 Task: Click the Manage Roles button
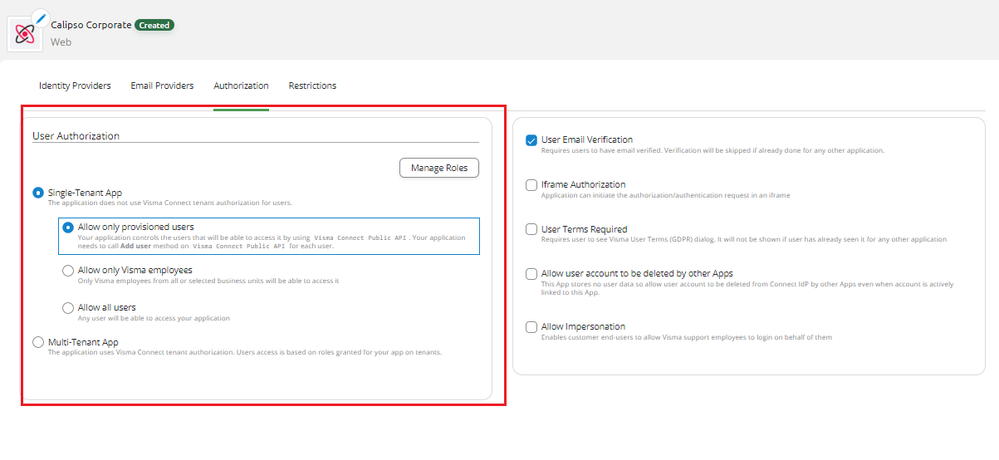(x=439, y=168)
